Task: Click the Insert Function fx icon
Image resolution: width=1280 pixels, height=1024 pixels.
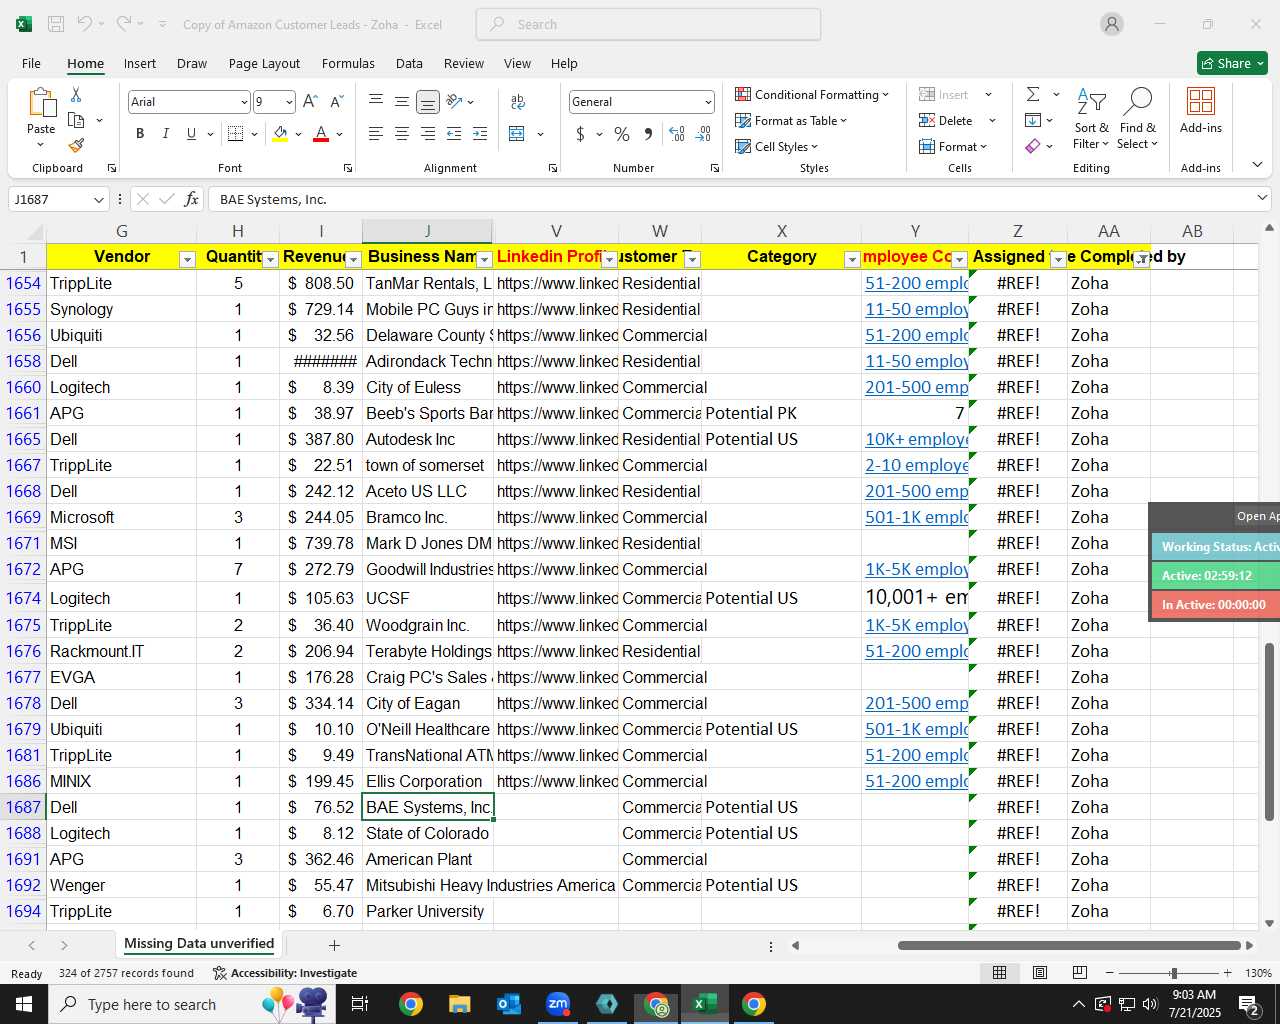Action: tap(191, 199)
